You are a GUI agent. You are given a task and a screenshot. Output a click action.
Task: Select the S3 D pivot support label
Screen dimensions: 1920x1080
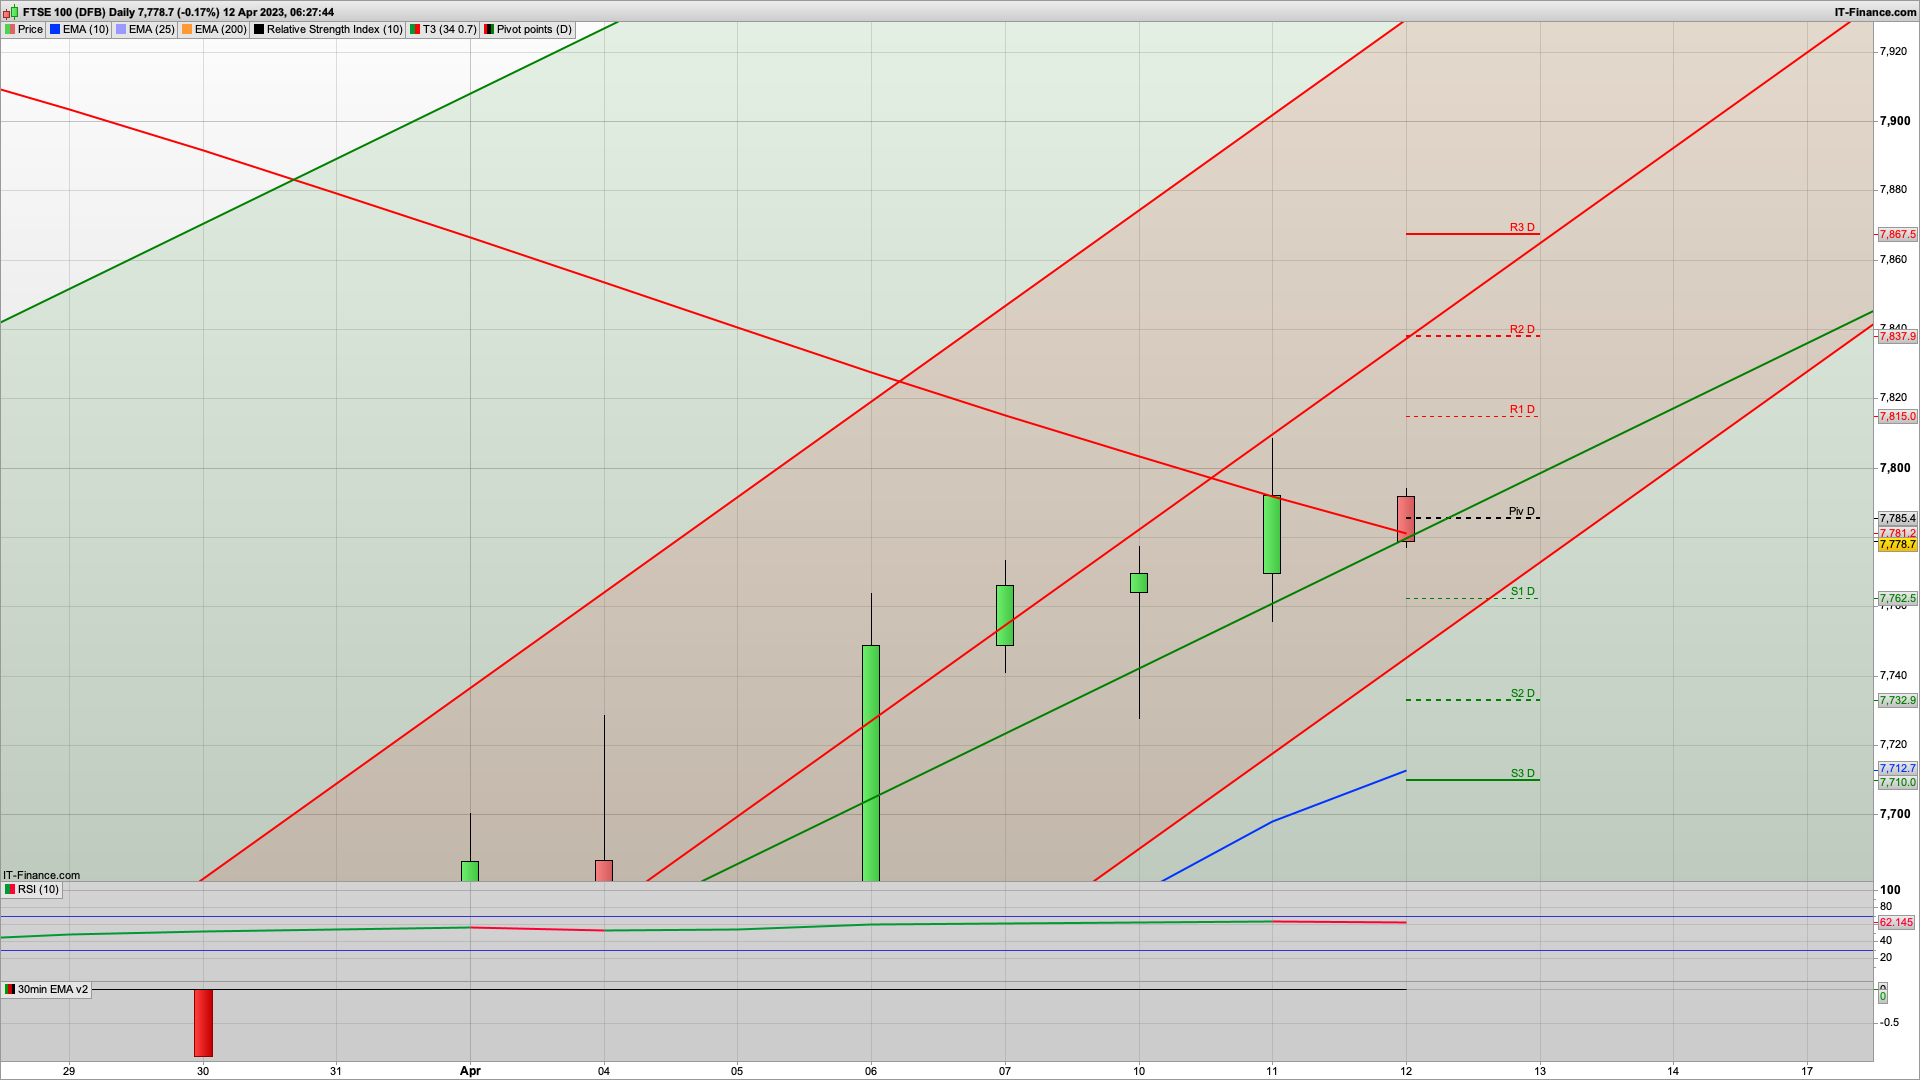[x=1522, y=773]
